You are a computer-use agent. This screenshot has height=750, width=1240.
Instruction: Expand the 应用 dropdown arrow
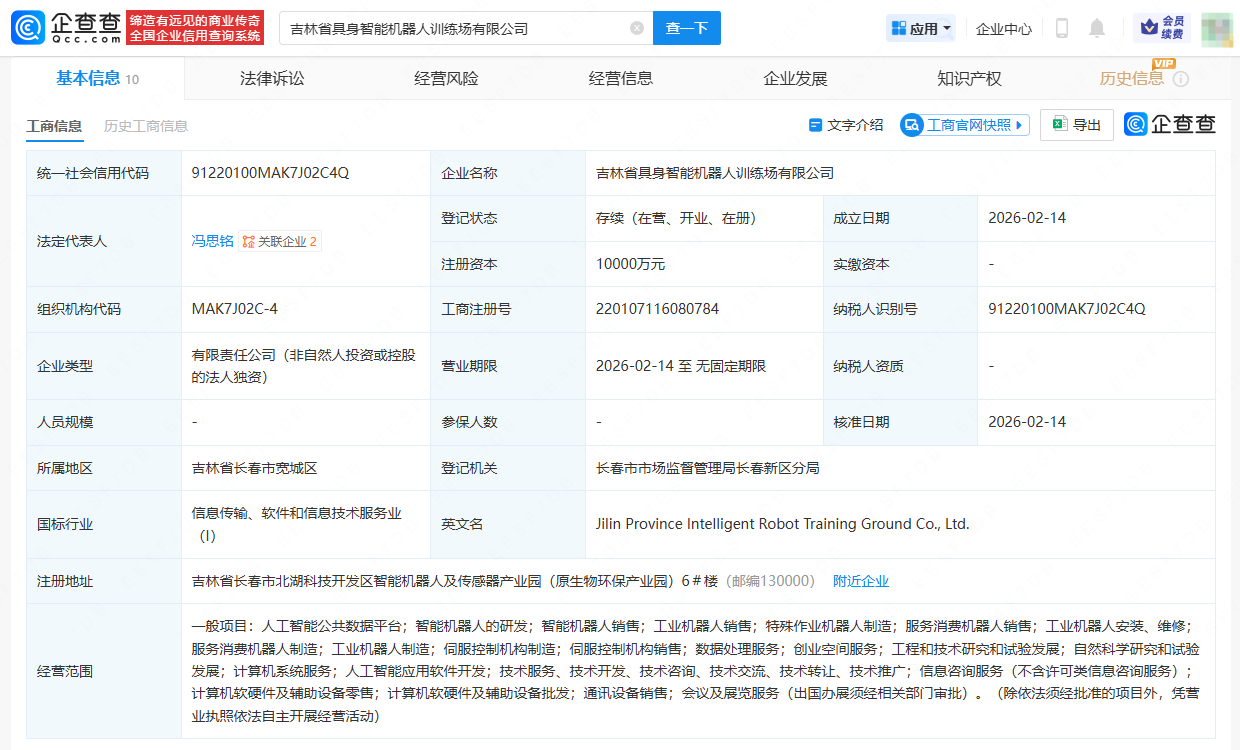click(948, 27)
